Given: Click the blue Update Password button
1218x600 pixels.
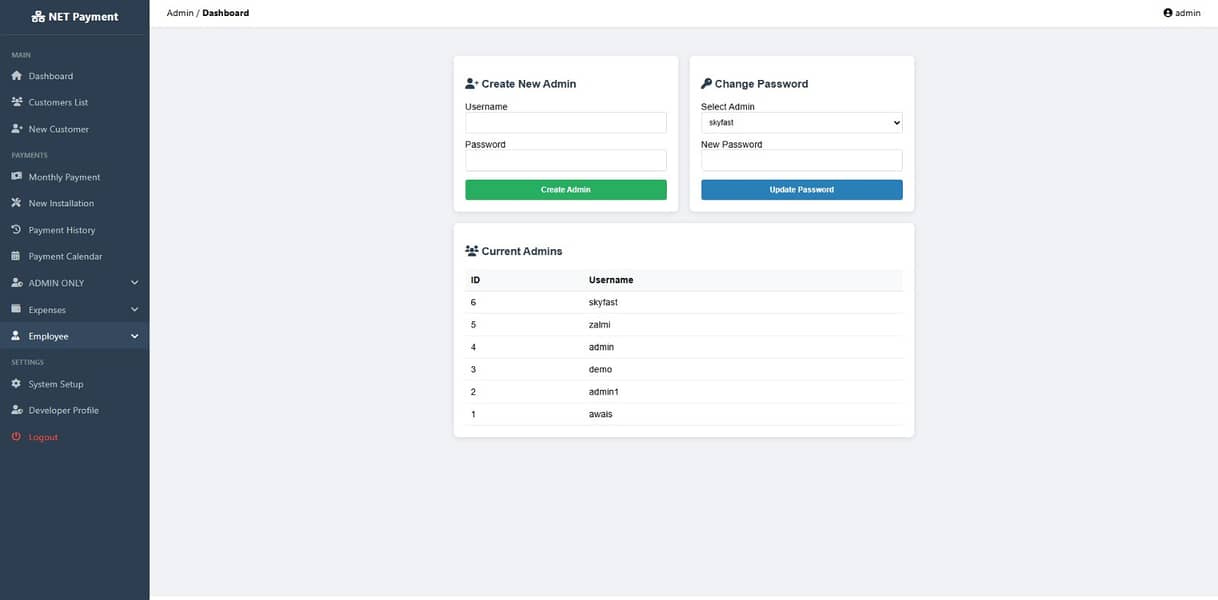Looking at the screenshot, I should coord(802,190).
